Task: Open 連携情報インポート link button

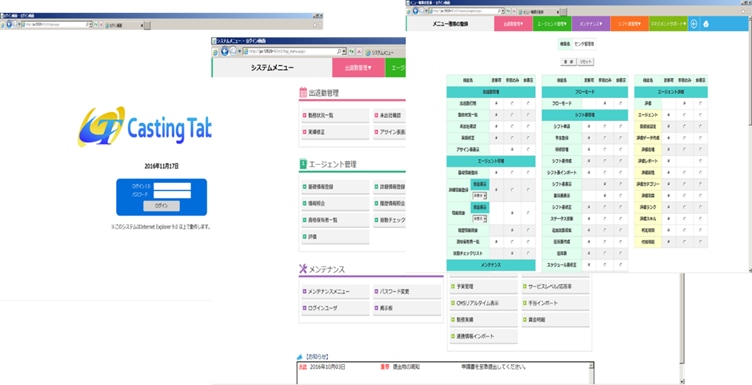Action: tap(483, 336)
